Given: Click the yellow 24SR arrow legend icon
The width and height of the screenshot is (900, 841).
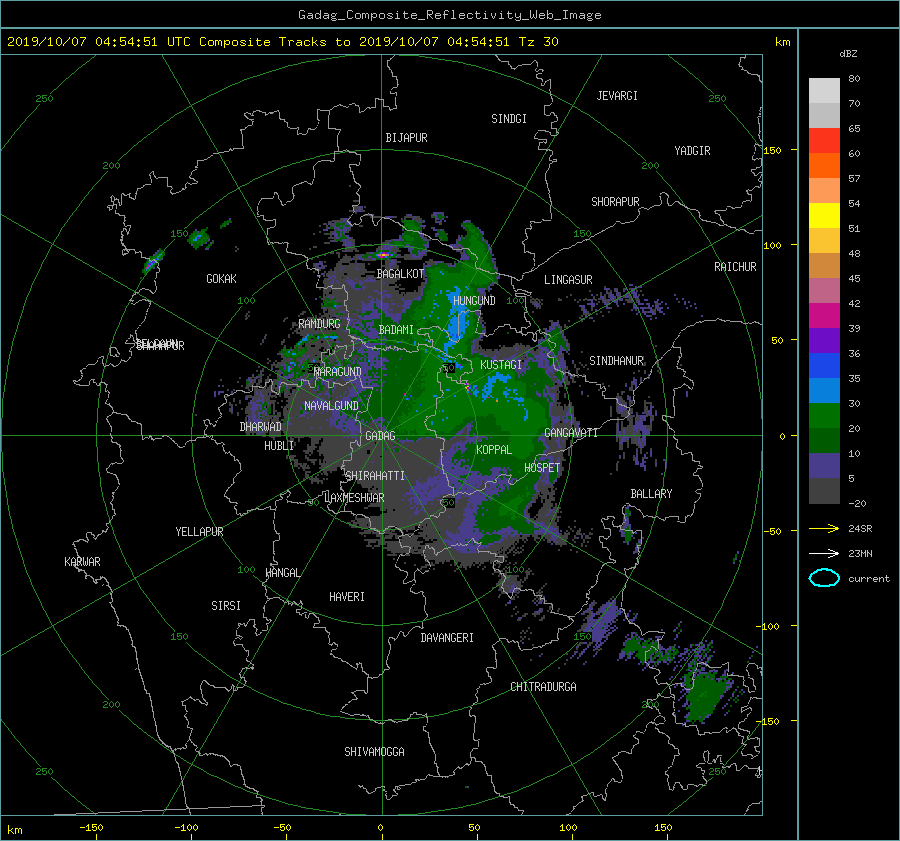Looking at the screenshot, I should (824, 528).
